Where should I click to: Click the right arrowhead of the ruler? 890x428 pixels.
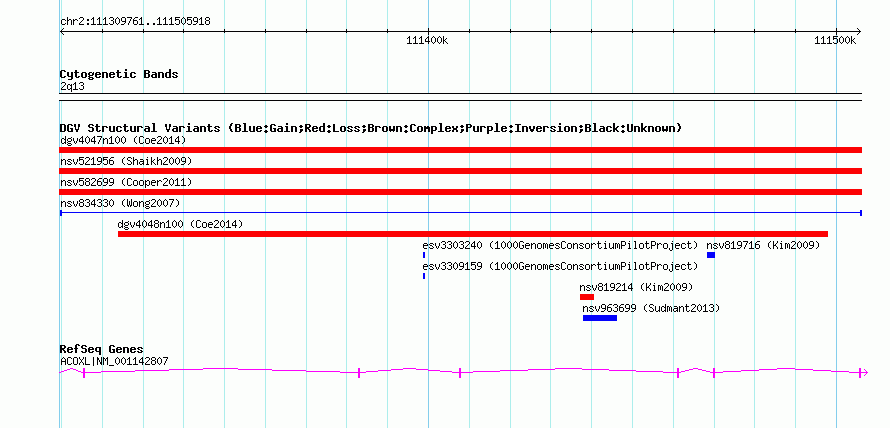point(858,32)
